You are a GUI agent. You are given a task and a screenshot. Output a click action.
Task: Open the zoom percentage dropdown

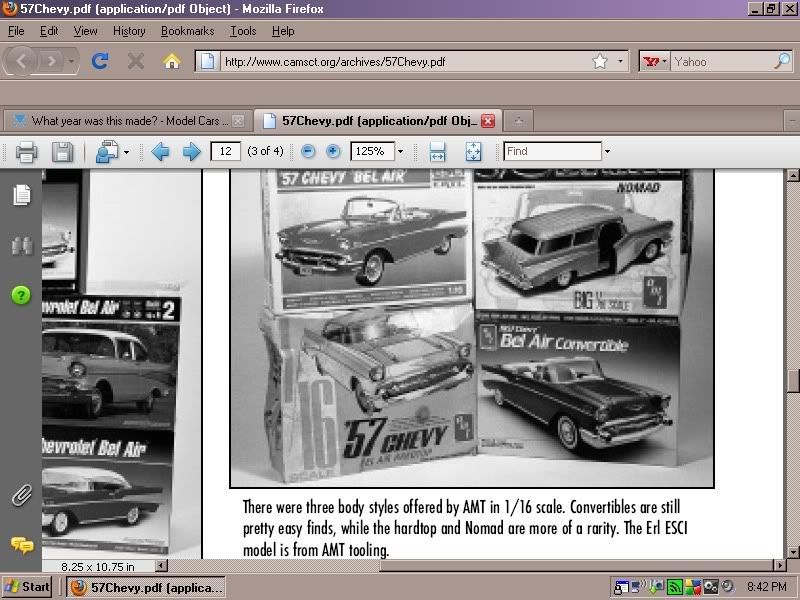pos(402,151)
